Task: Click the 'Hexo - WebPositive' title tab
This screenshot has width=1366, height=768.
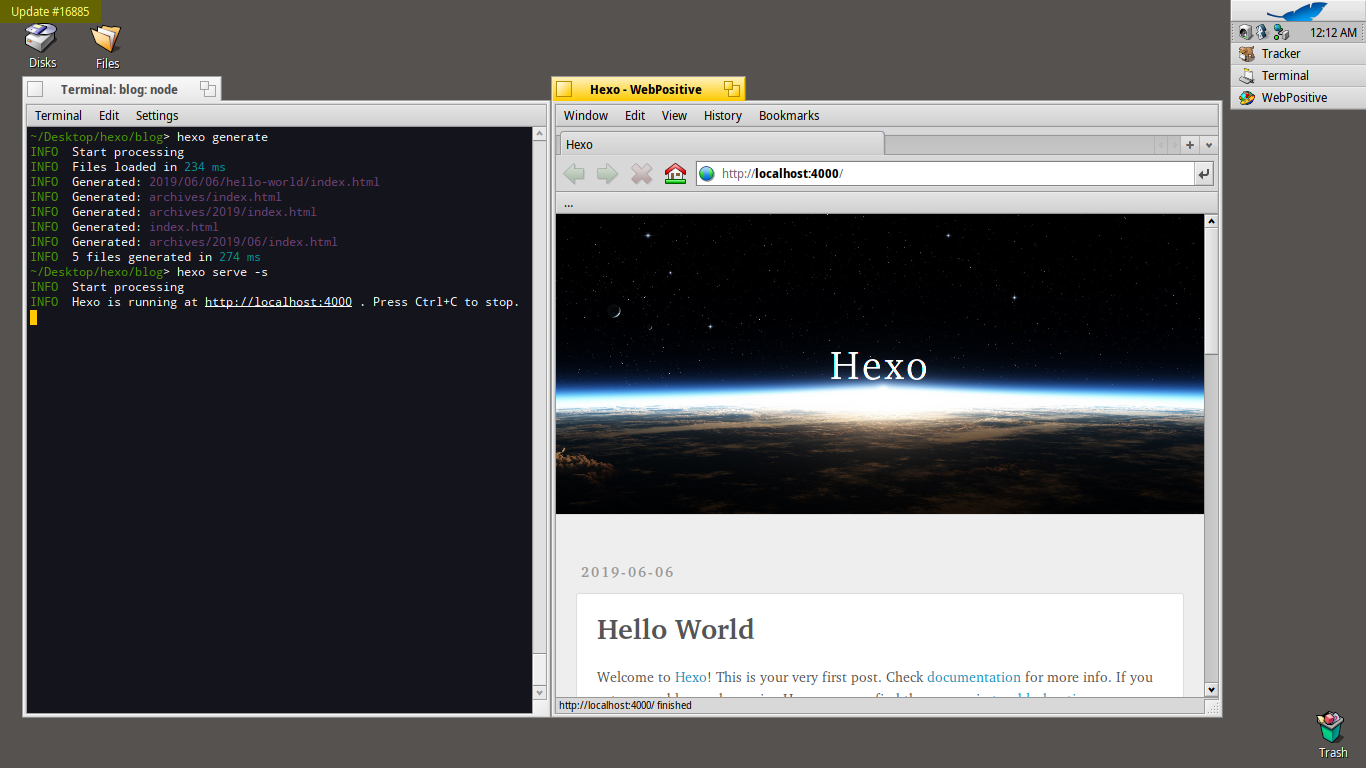Action: pos(646,89)
